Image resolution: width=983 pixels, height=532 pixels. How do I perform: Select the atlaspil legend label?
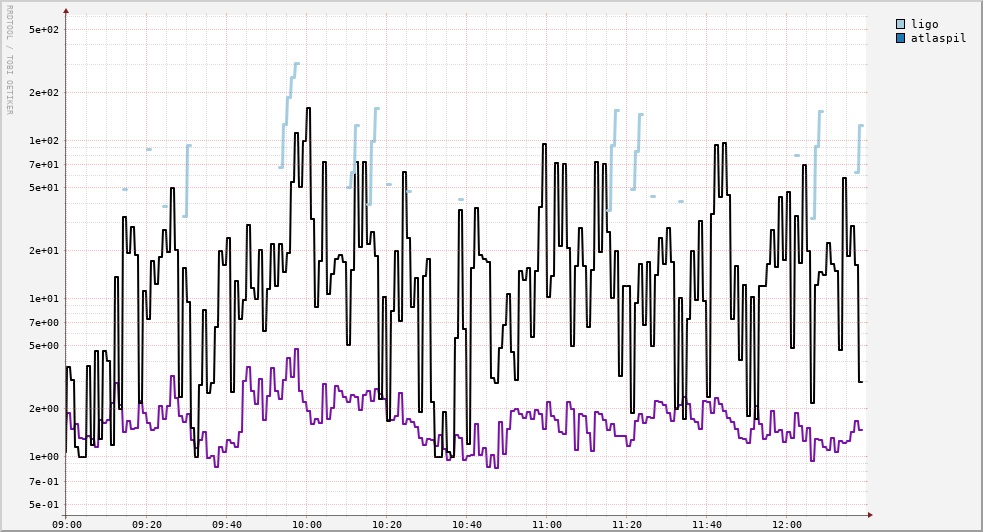tap(938, 38)
